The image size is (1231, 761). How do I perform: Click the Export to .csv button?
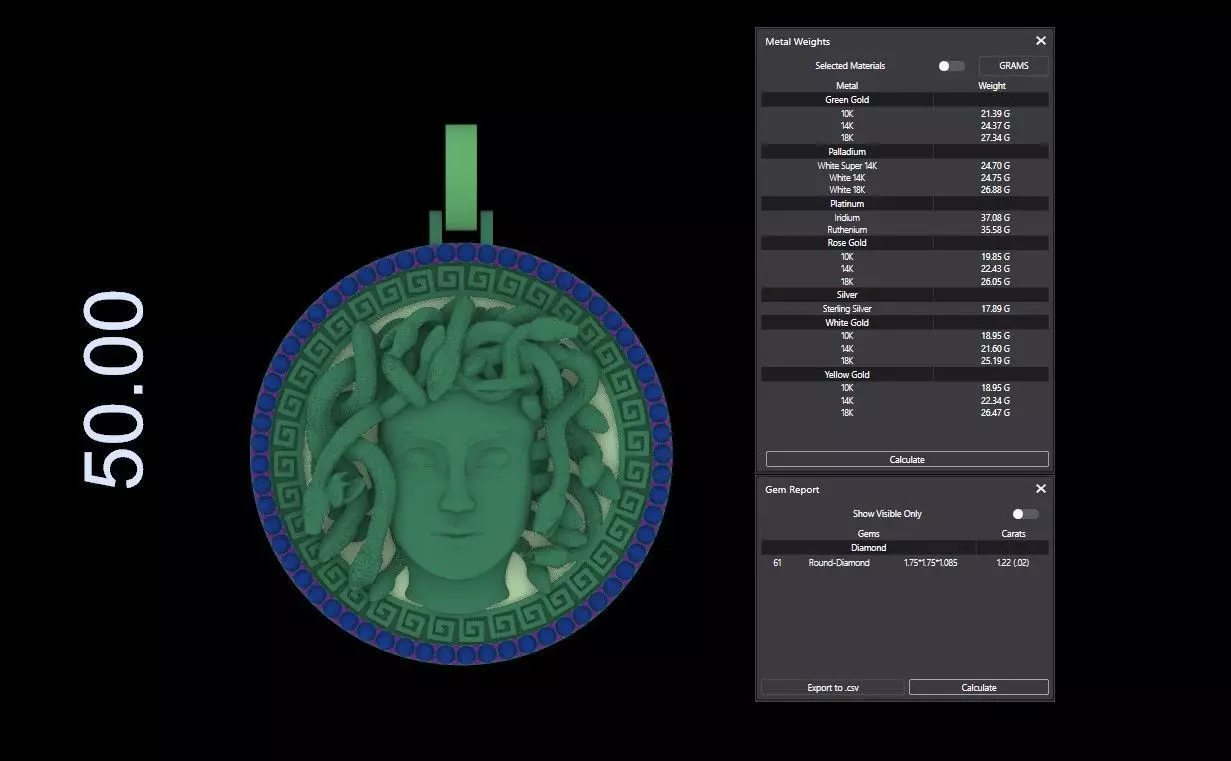(x=833, y=688)
